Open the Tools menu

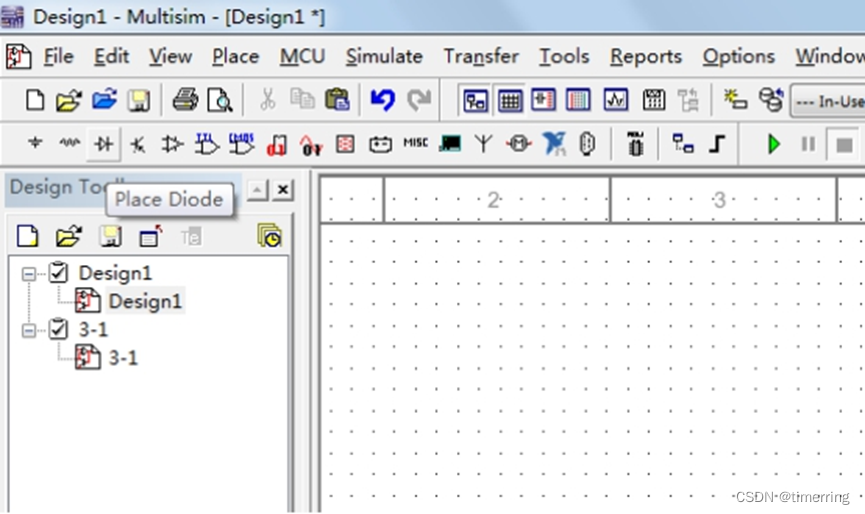(x=564, y=56)
